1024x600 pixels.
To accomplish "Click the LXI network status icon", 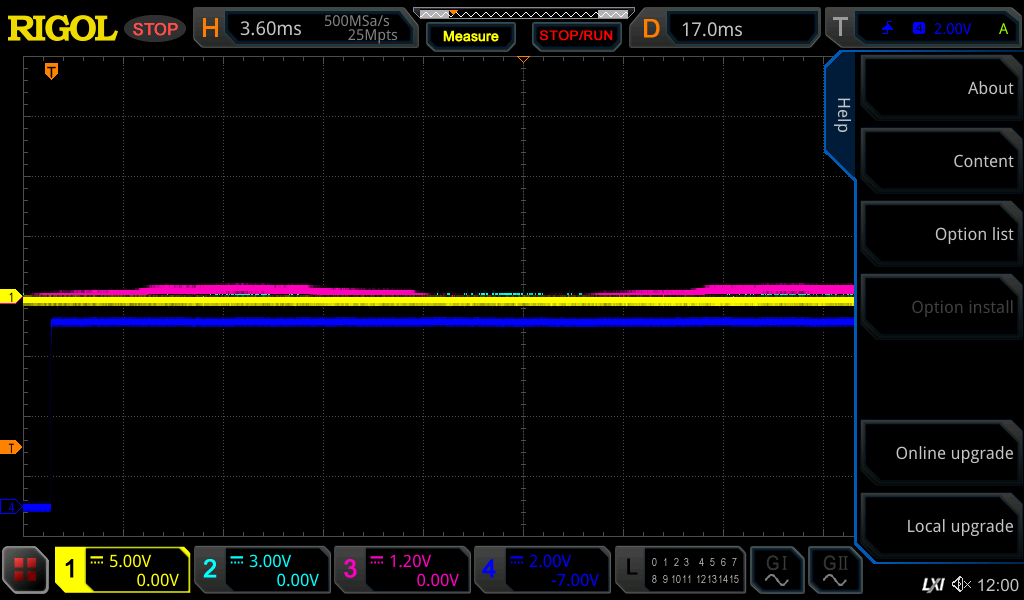I will tap(932, 584).
